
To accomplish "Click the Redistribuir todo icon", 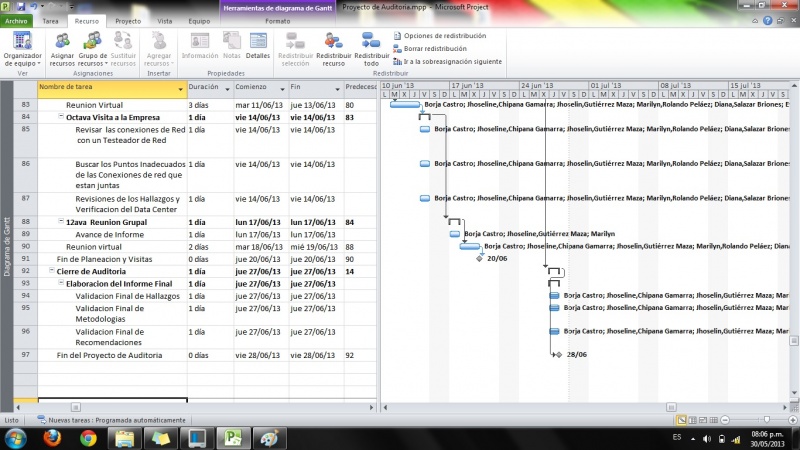I will (371, 48).
